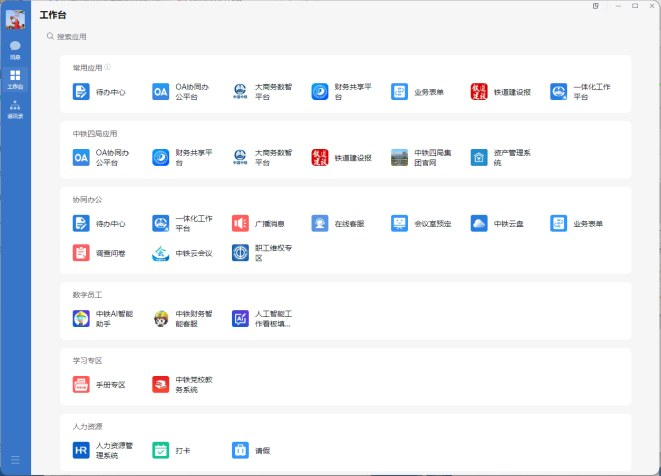Image resolution: width=661 pixels, height=476 pixels.
Task: Switch to the 通讯录 contacts tab
Action: (15, 108)
